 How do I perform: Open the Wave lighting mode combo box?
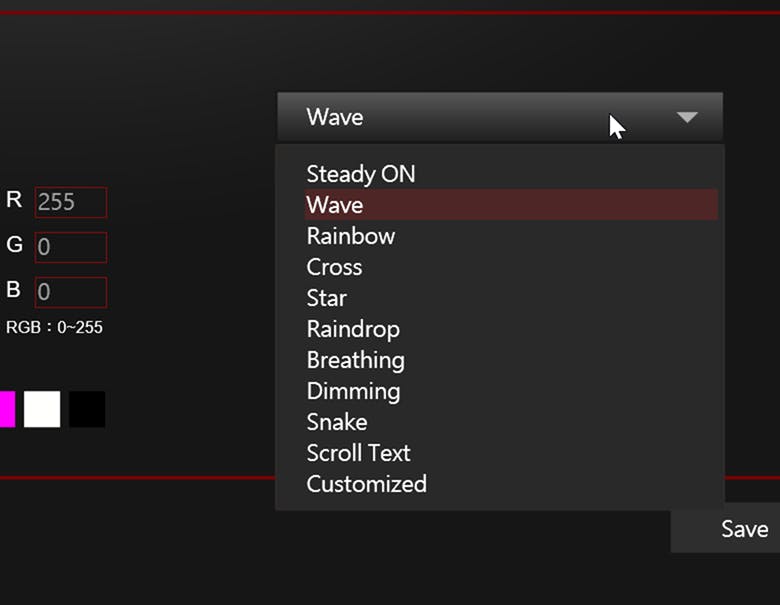click(500, 117)
